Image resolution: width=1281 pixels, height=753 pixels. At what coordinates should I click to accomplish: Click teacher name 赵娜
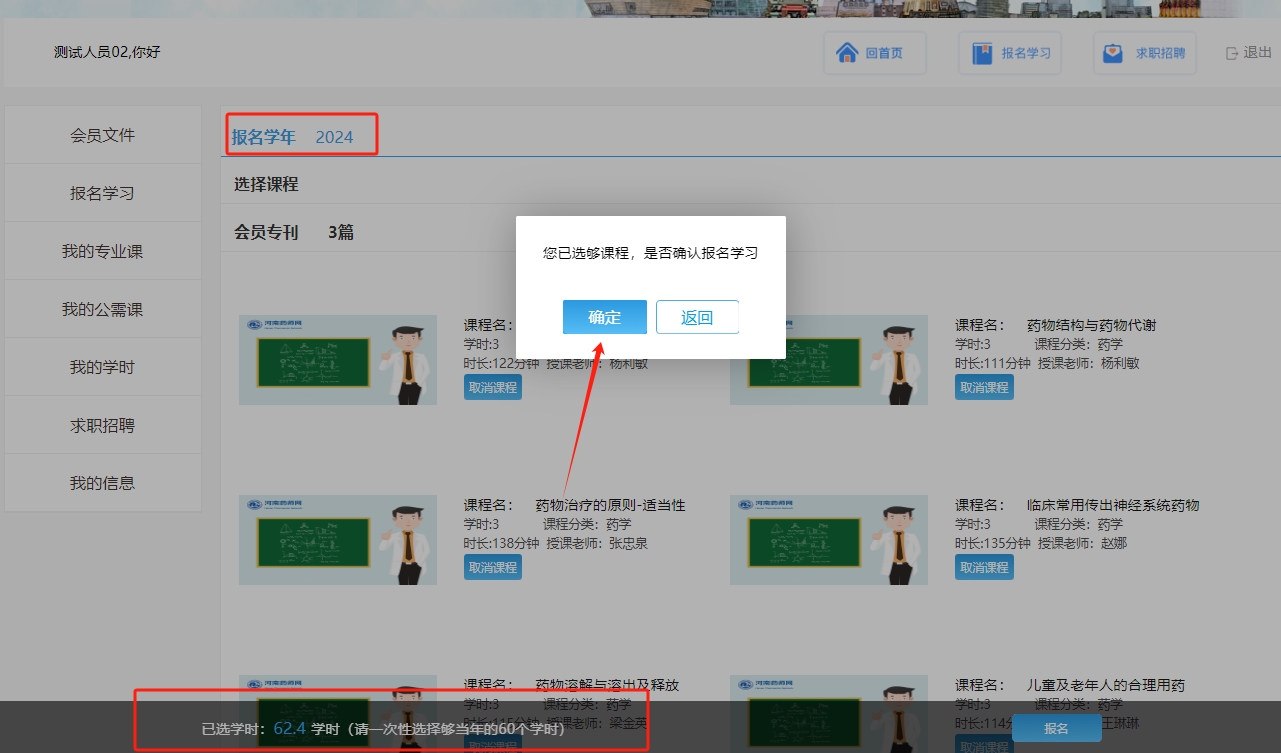coord(1114,543)
